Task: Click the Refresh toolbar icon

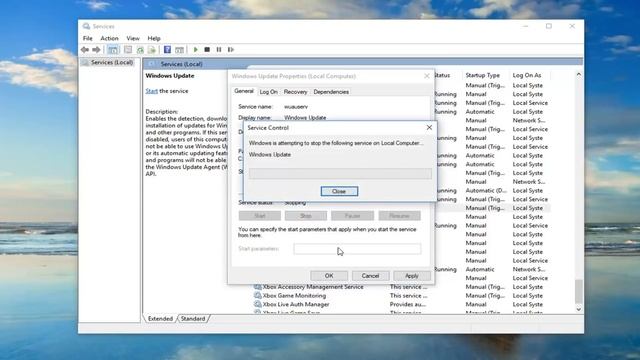Action: click(140, 49)
